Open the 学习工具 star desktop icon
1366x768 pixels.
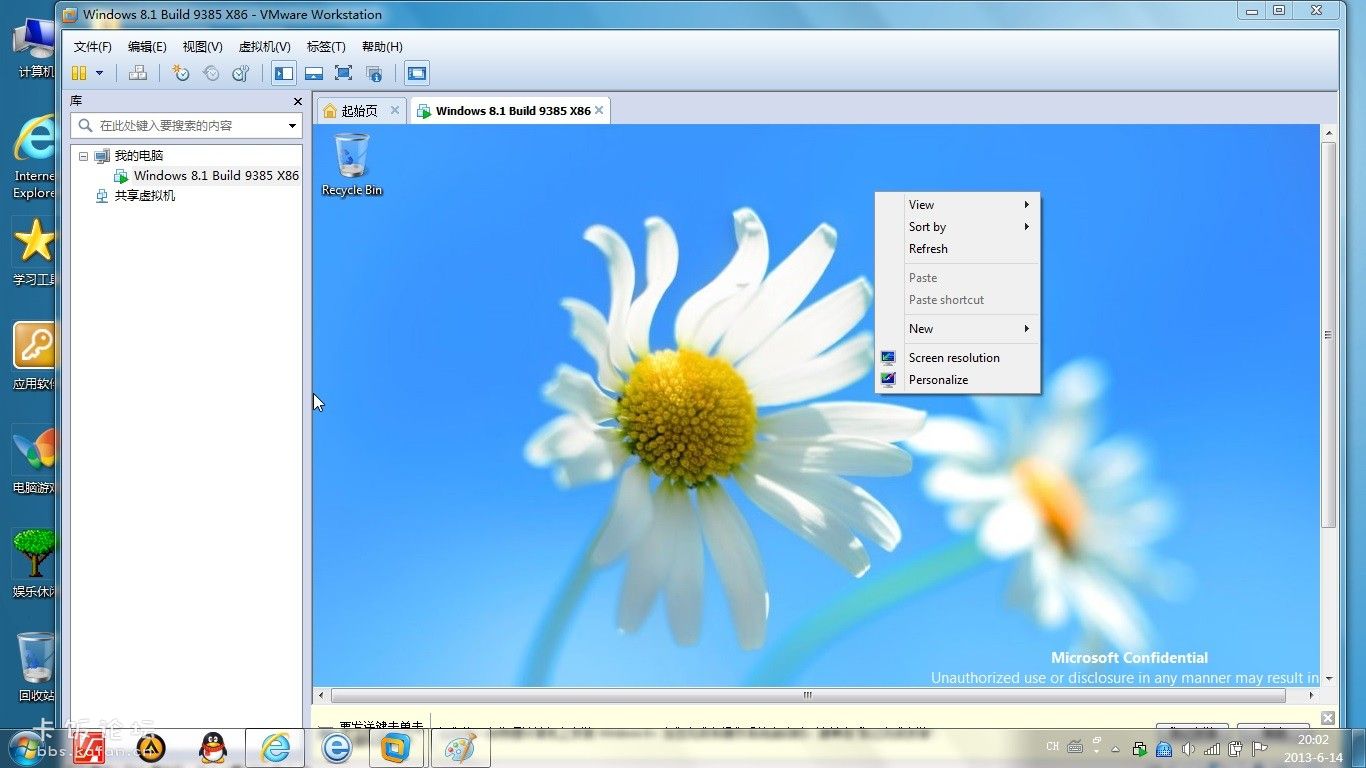tap(34, 254)
